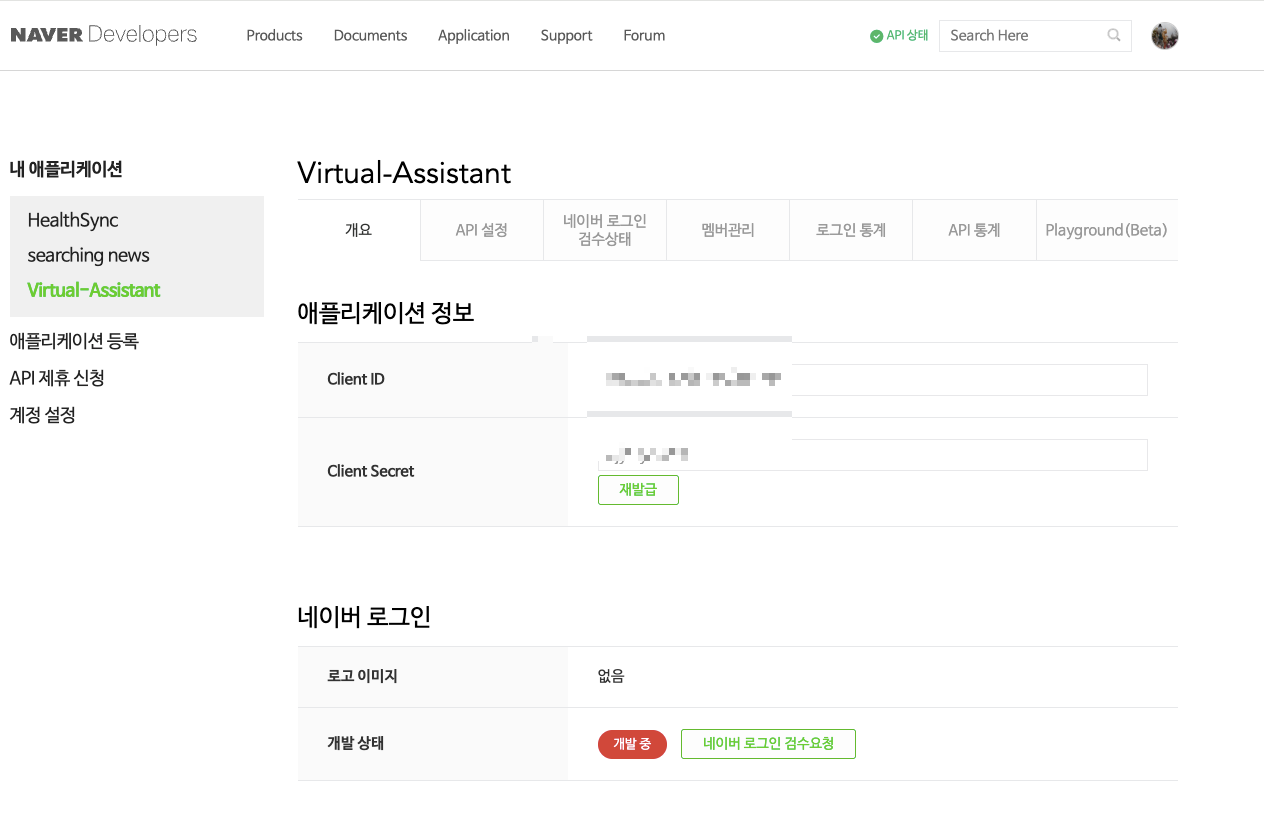Click 네이버 로그인 검수요청 button

click(768, 744)
